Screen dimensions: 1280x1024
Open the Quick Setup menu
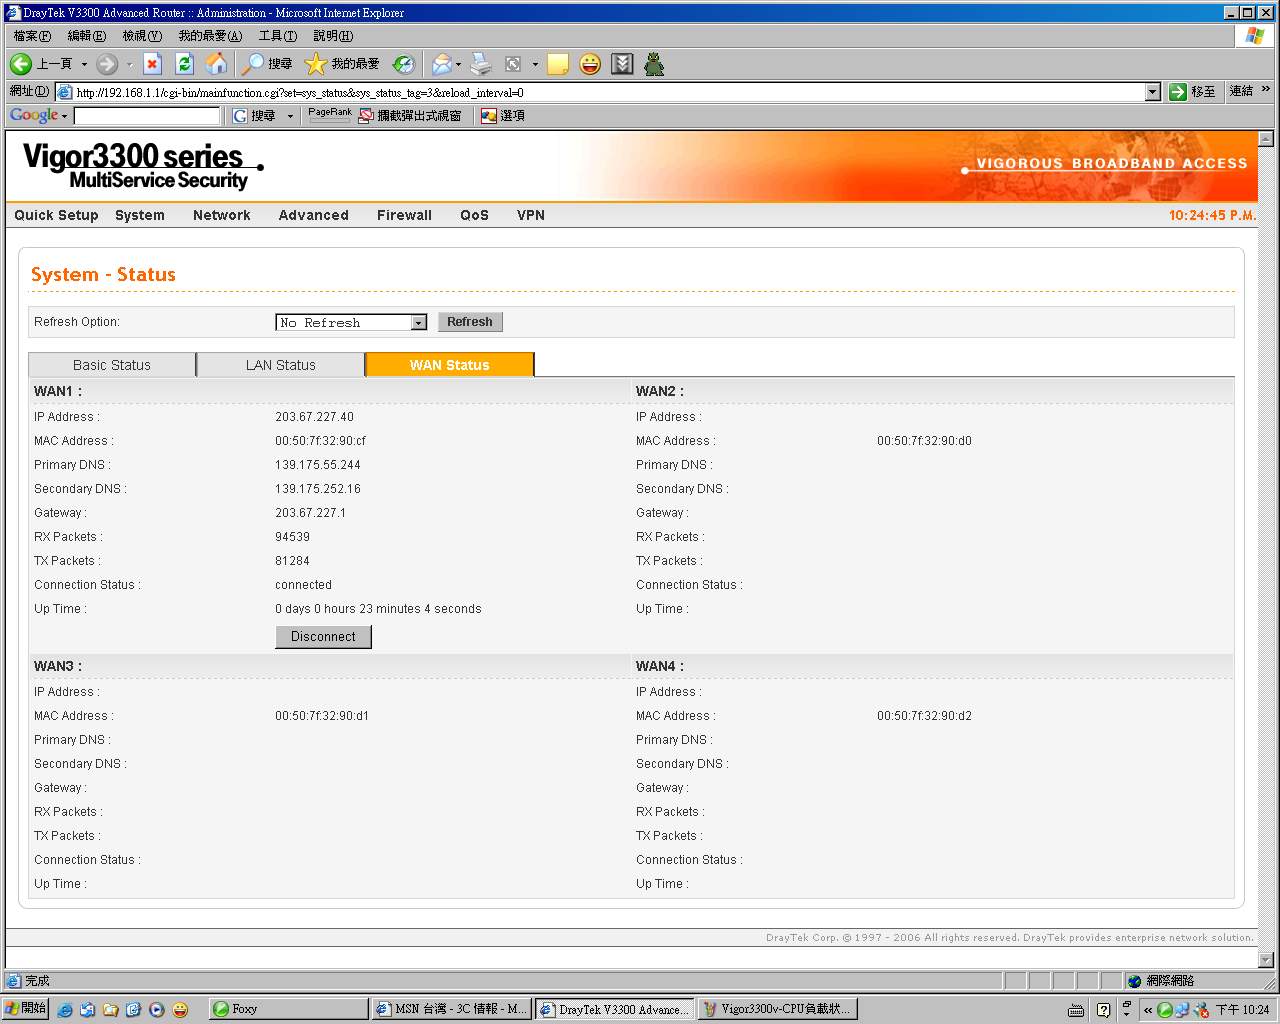[x=56, y=215]
